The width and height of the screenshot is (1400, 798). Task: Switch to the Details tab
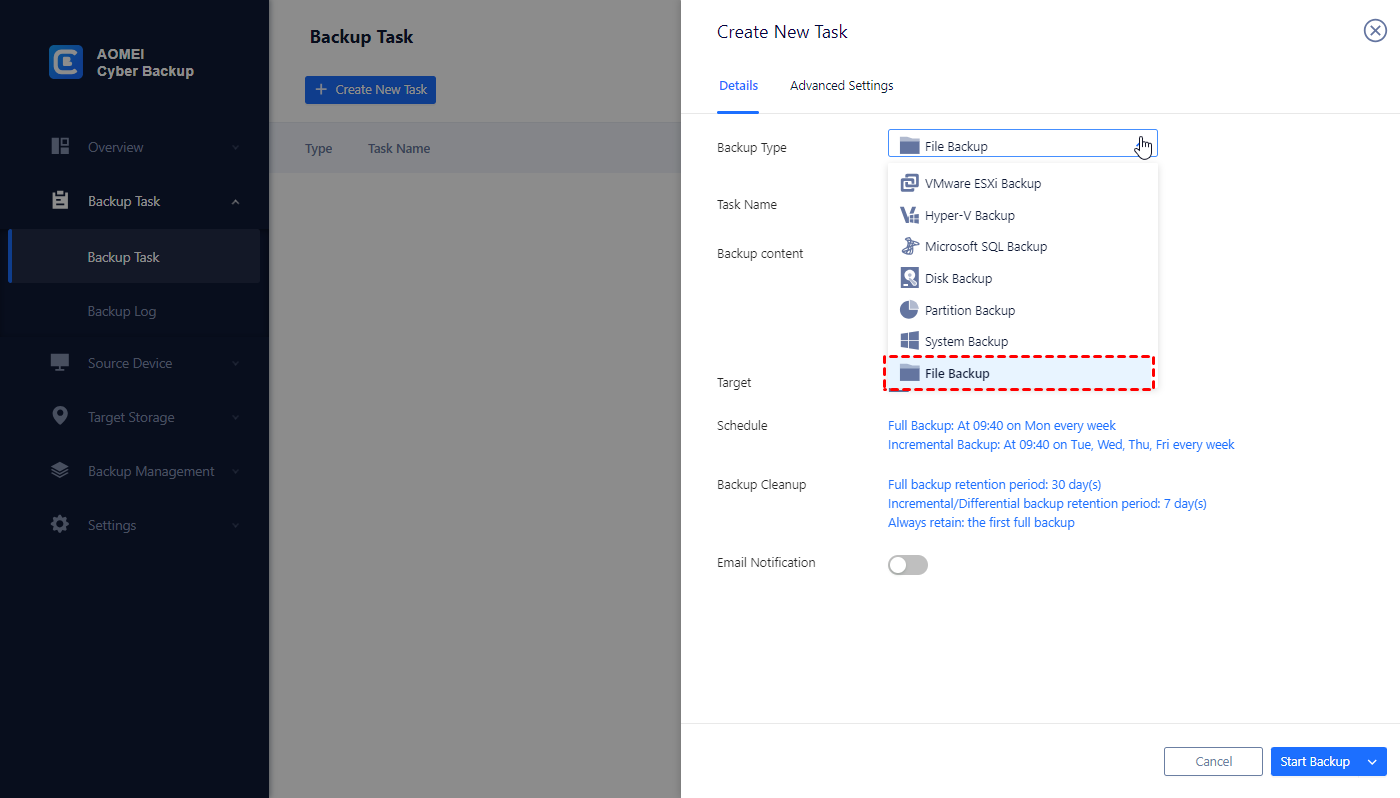(738, 86)
